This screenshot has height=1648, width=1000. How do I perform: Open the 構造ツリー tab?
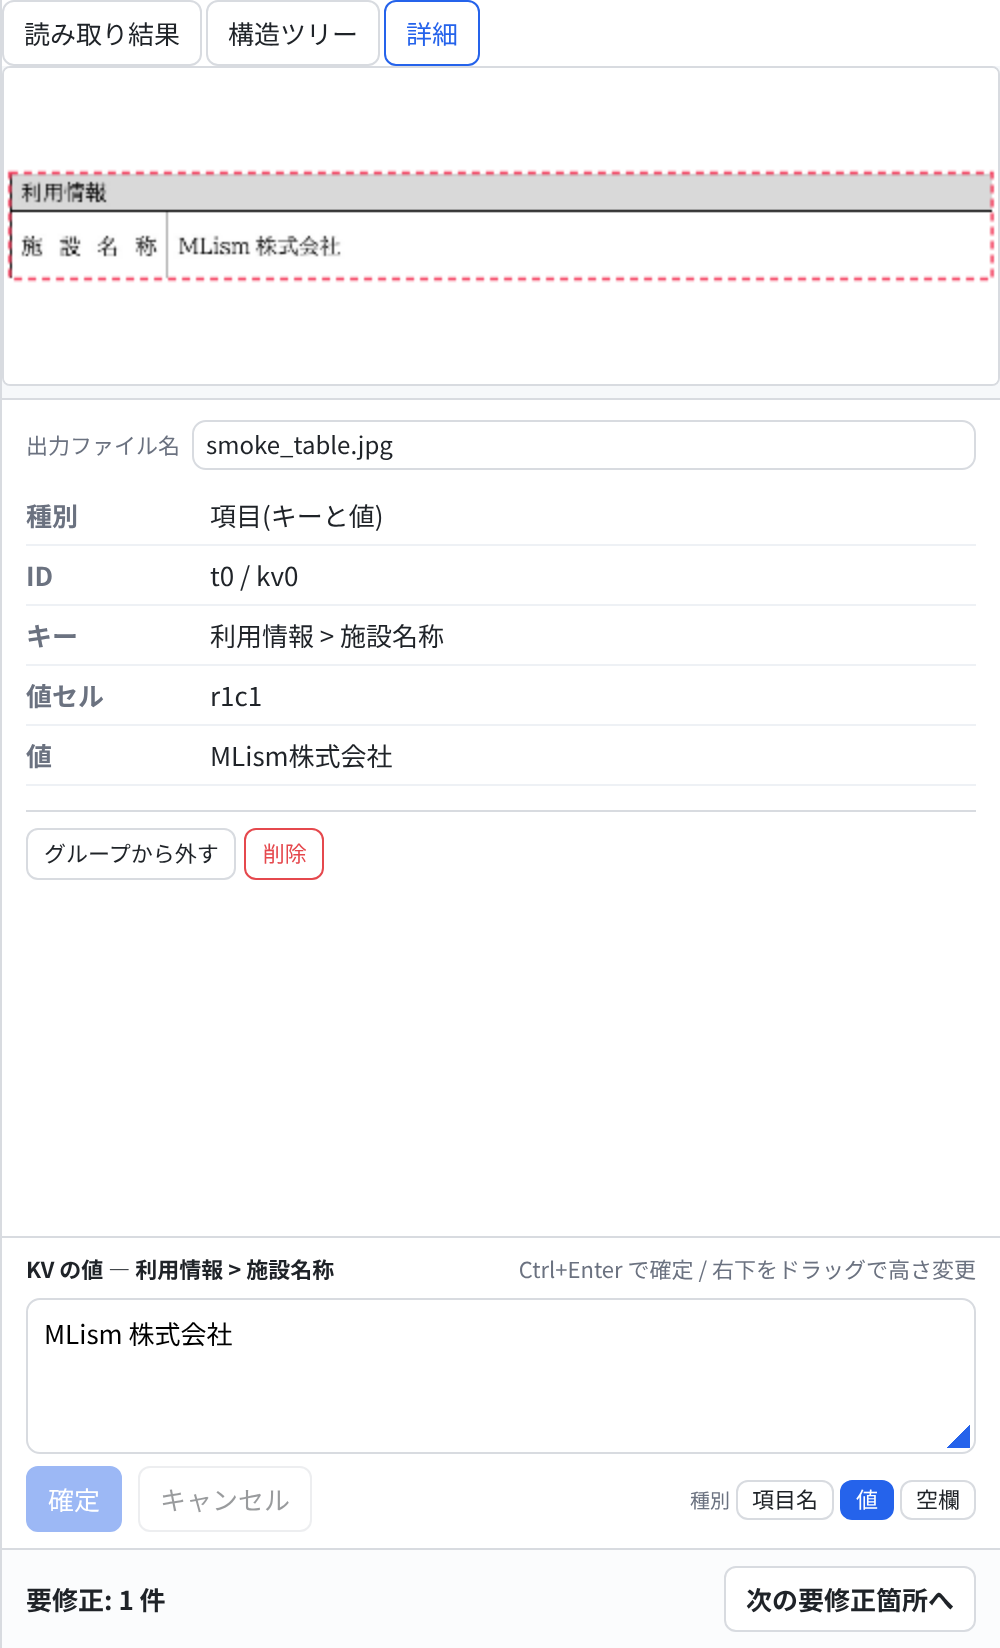[293, 34]
